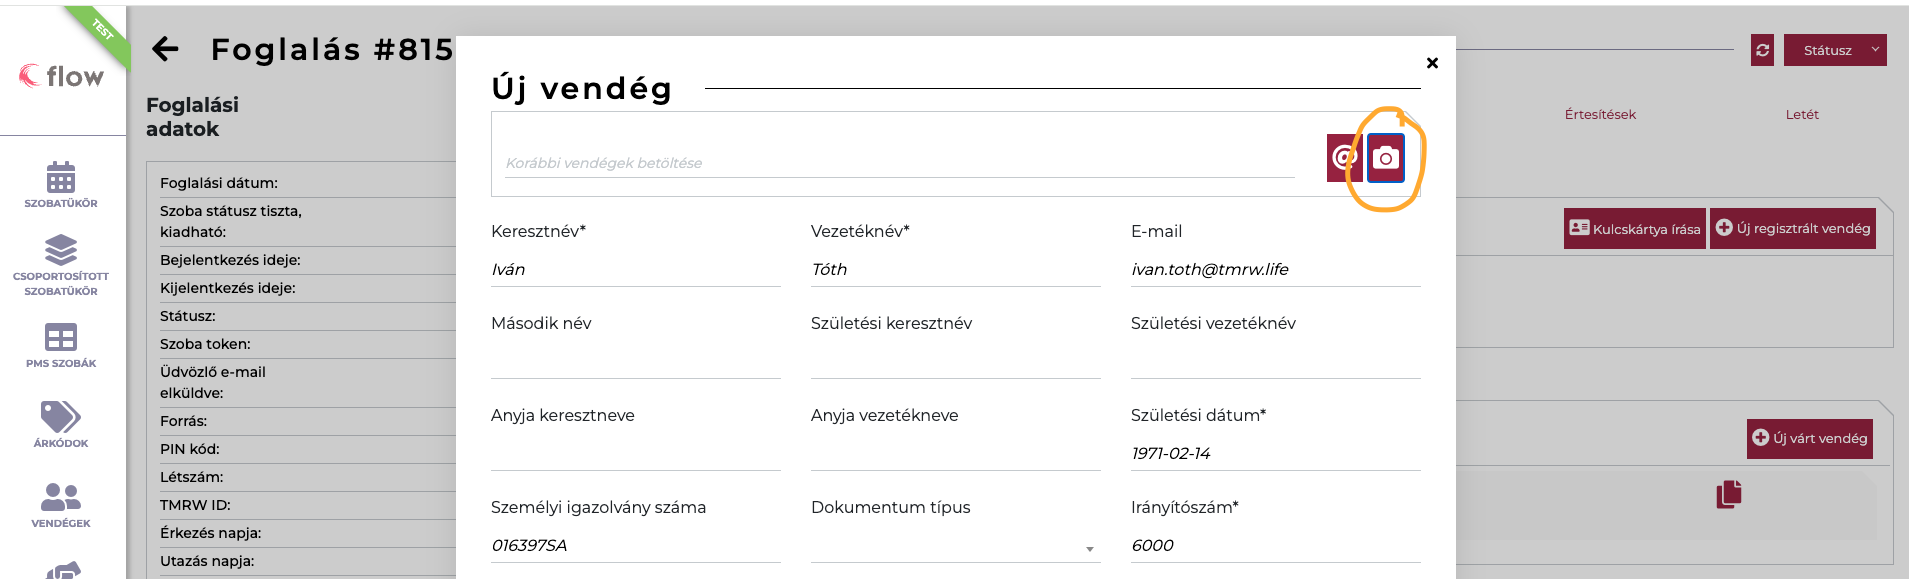The width and height of the screenshot is (1909, 579).
Task: Click Új várt vendég button
Action: pos(1810,438)
